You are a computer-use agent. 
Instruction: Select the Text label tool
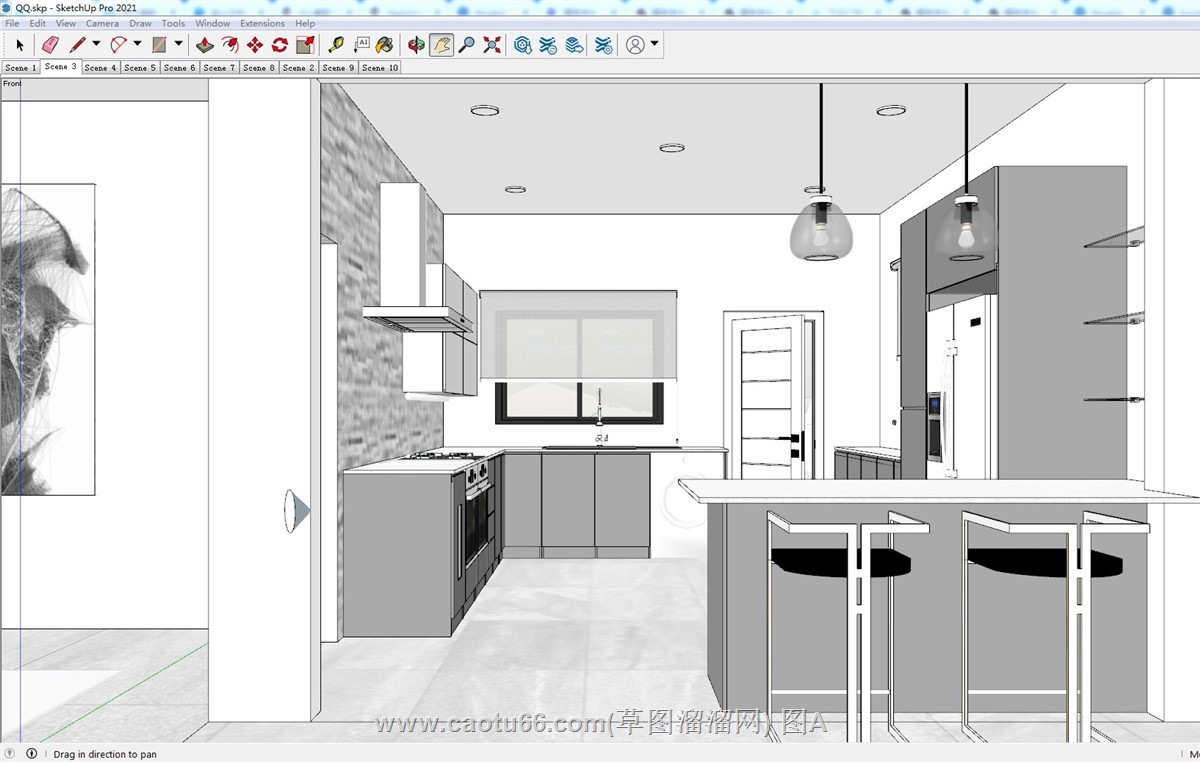tap(361, 45)
